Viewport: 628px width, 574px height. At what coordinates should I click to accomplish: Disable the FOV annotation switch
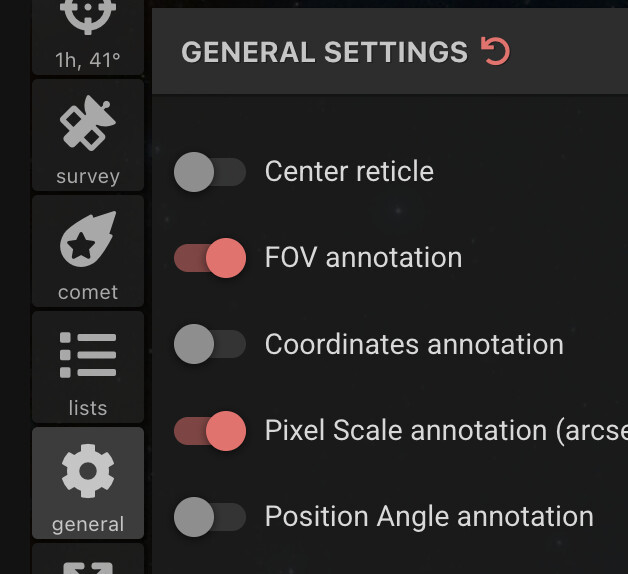click(x=210, y=258)
